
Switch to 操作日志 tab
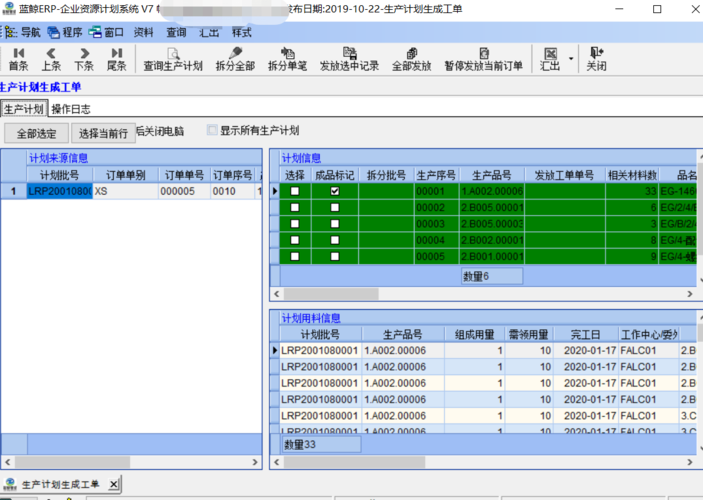[71, 109]
